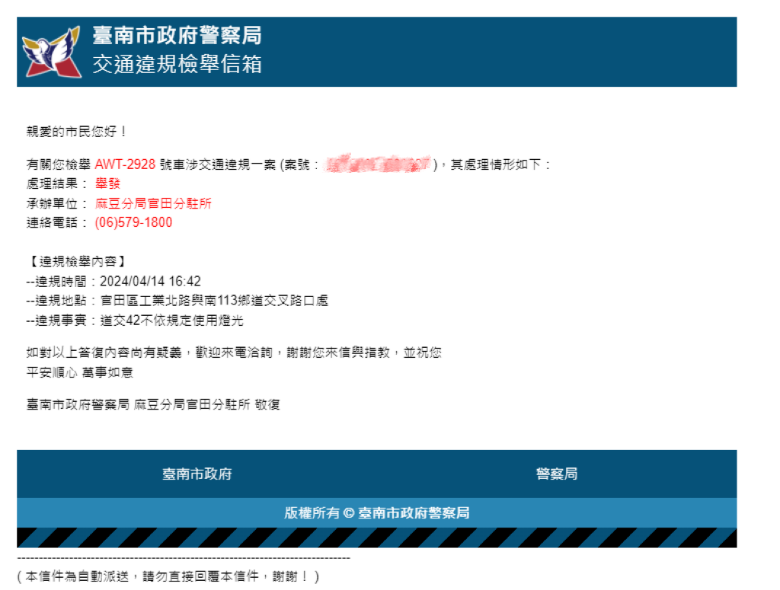Click the signature line ending with 敬復
This screenshot has height=590, width=780.
point(153,404)
